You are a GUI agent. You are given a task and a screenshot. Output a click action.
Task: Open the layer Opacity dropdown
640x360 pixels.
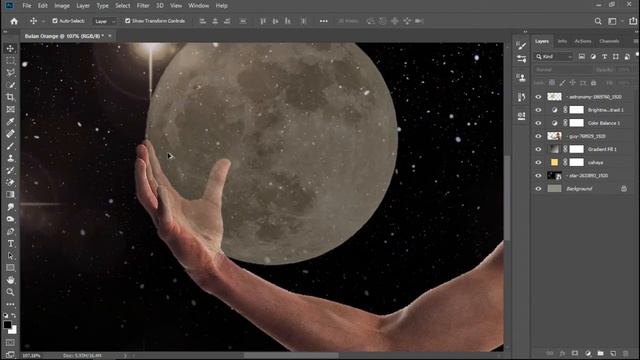[x=624, y=70]
